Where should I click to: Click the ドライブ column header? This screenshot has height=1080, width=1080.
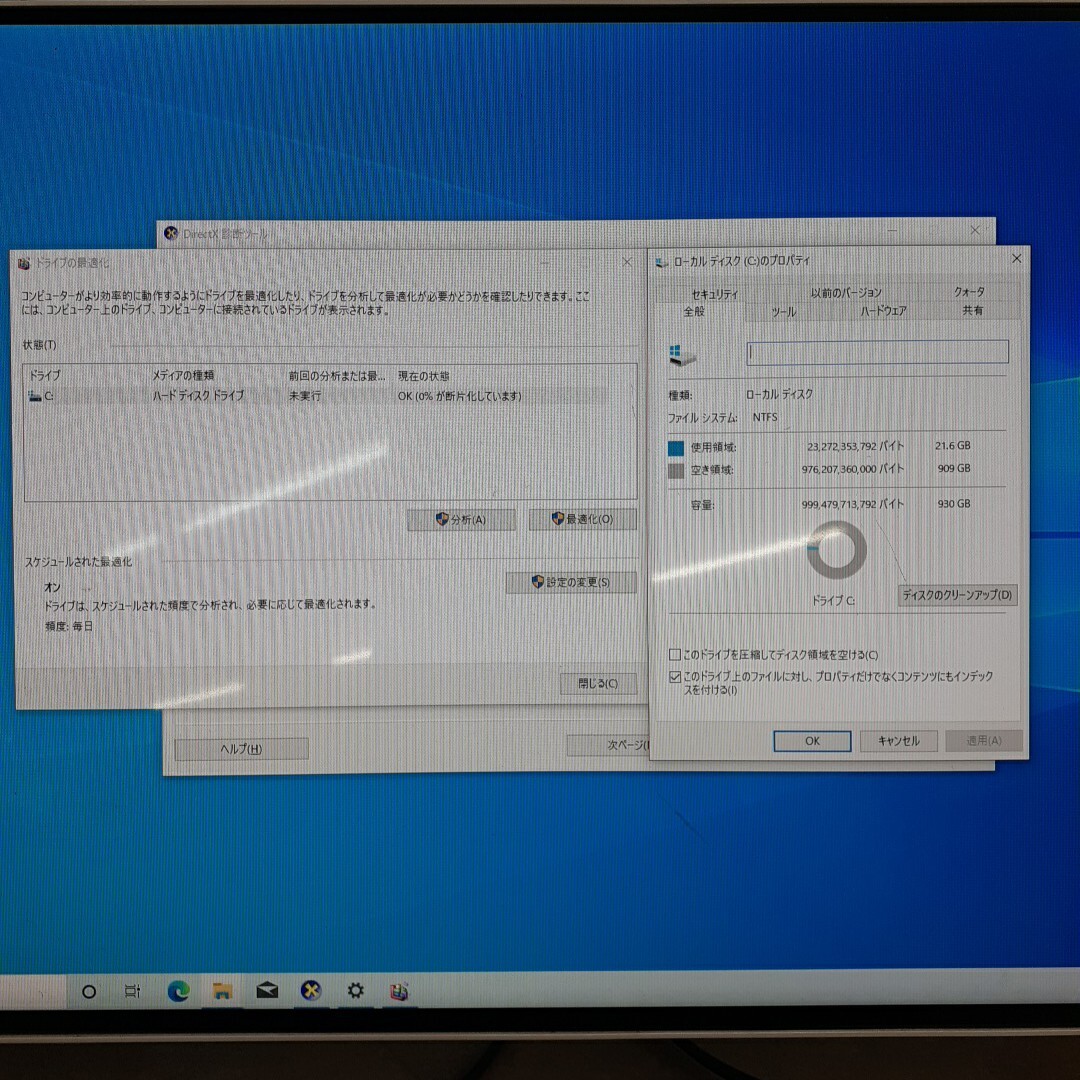[x=45, y=375]
